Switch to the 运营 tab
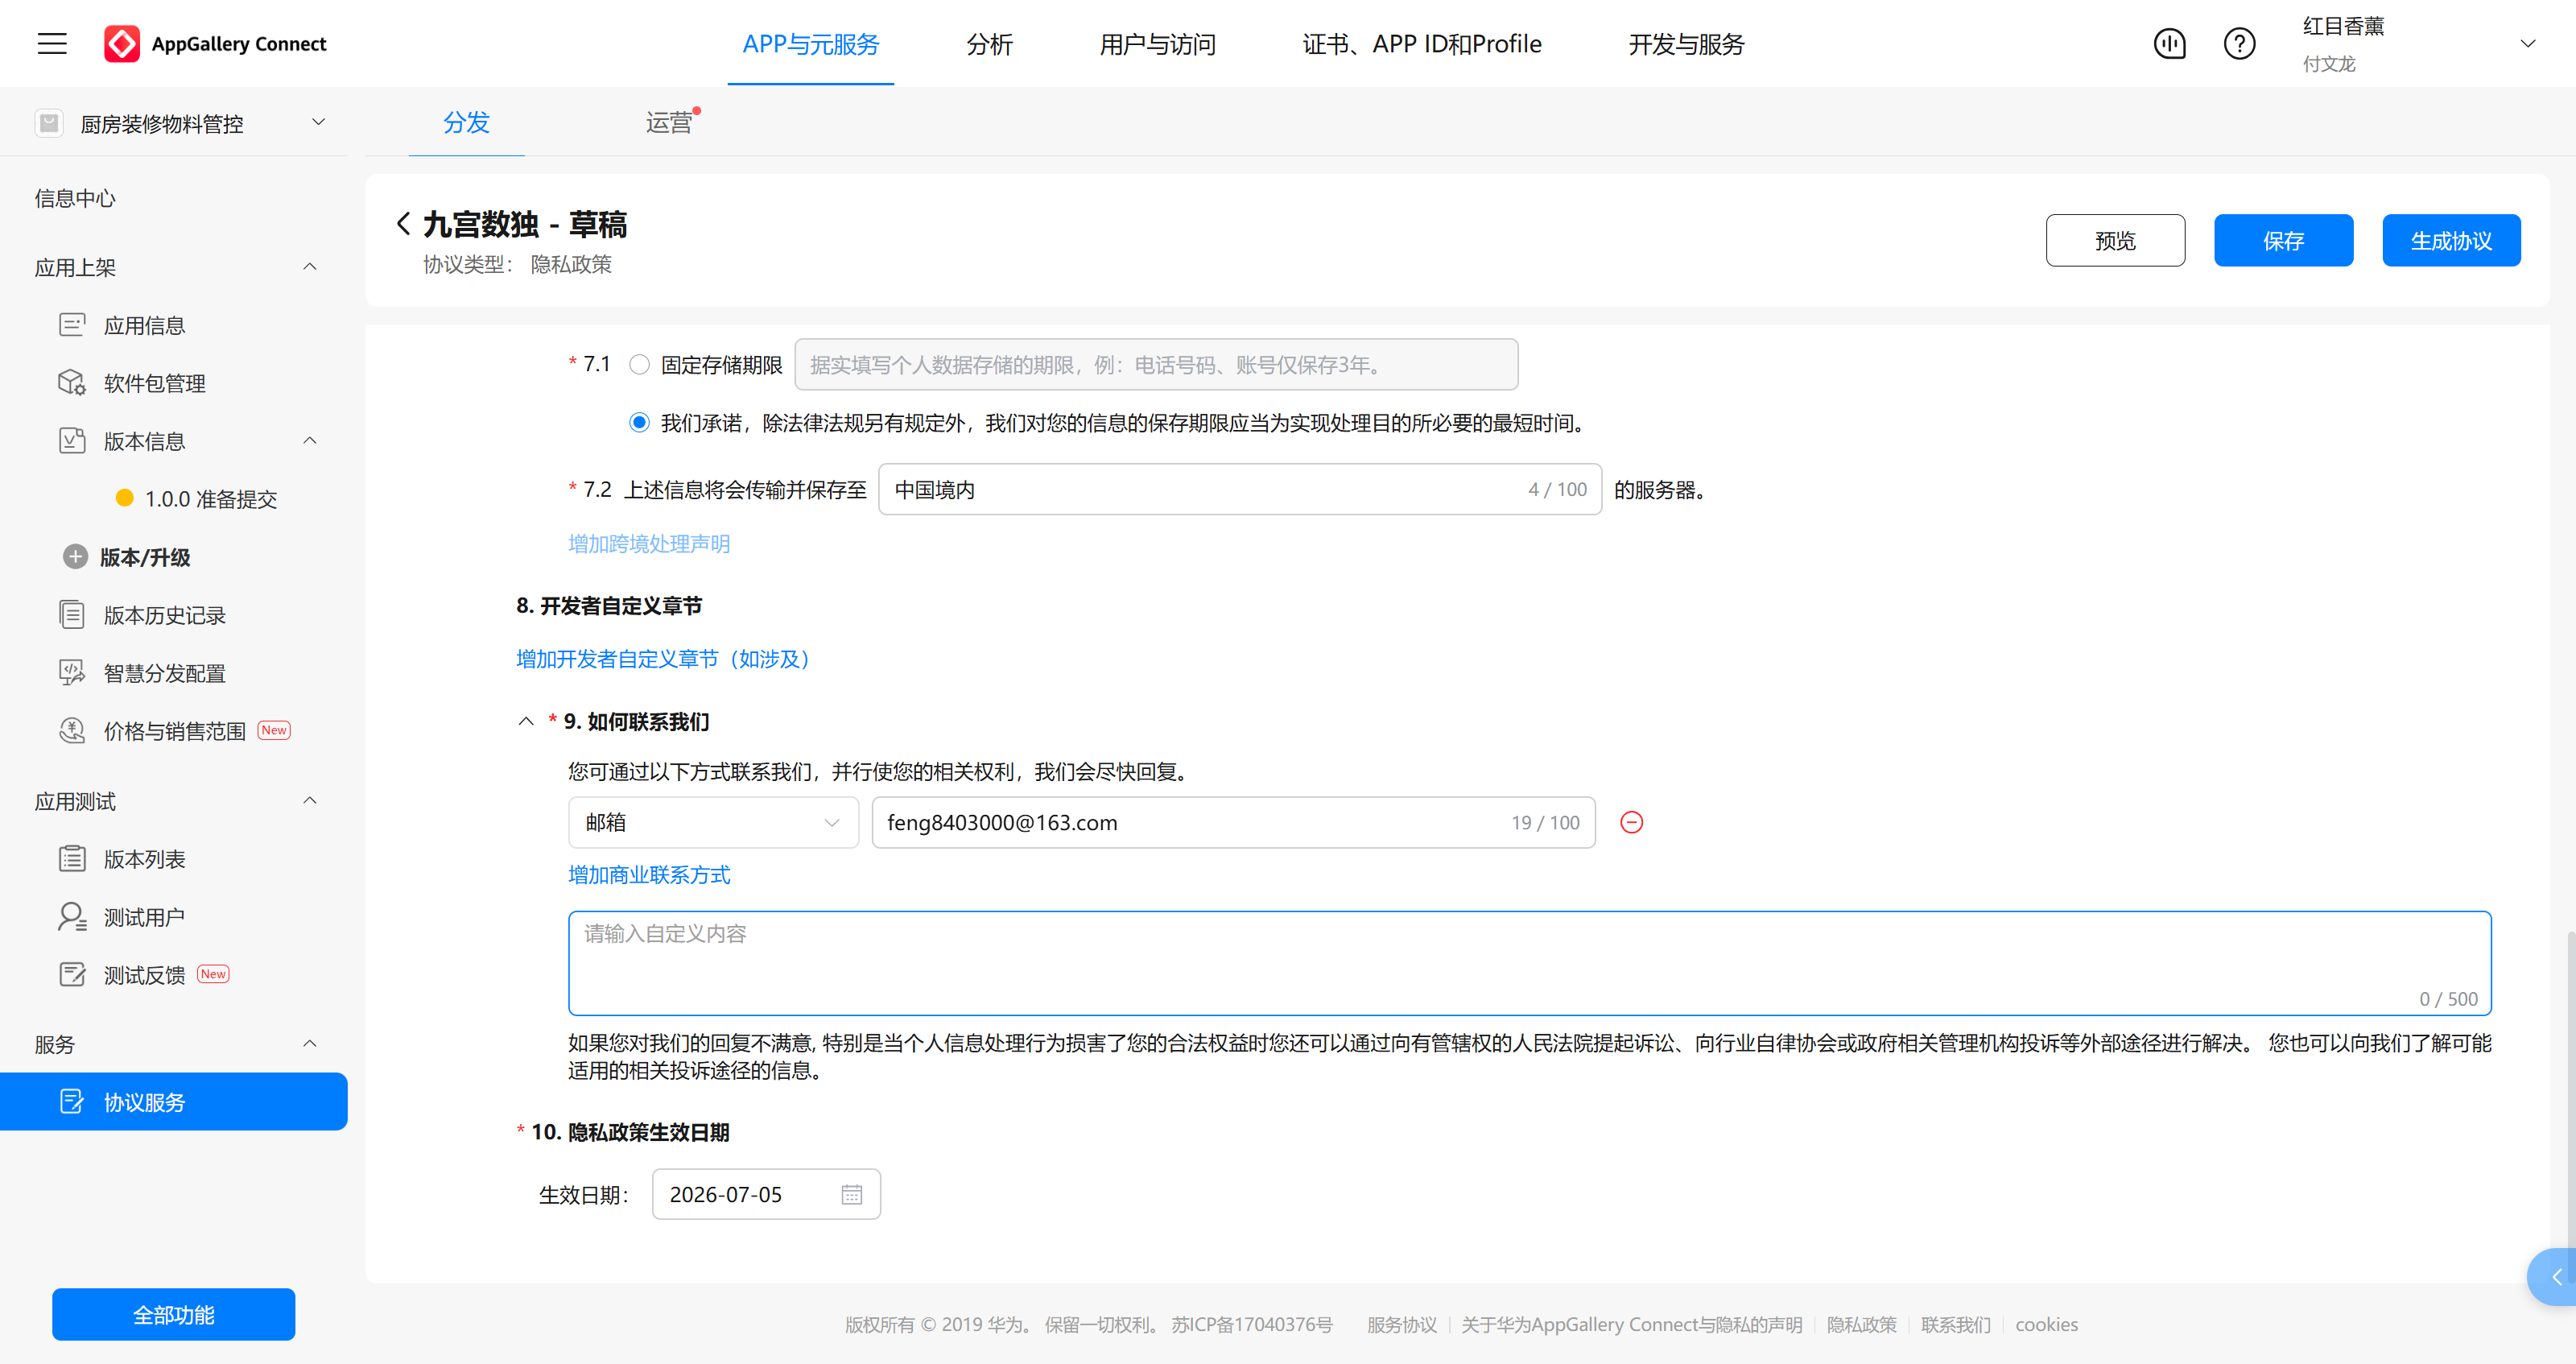2576x1364 pixels. click(x=669, y=123)
